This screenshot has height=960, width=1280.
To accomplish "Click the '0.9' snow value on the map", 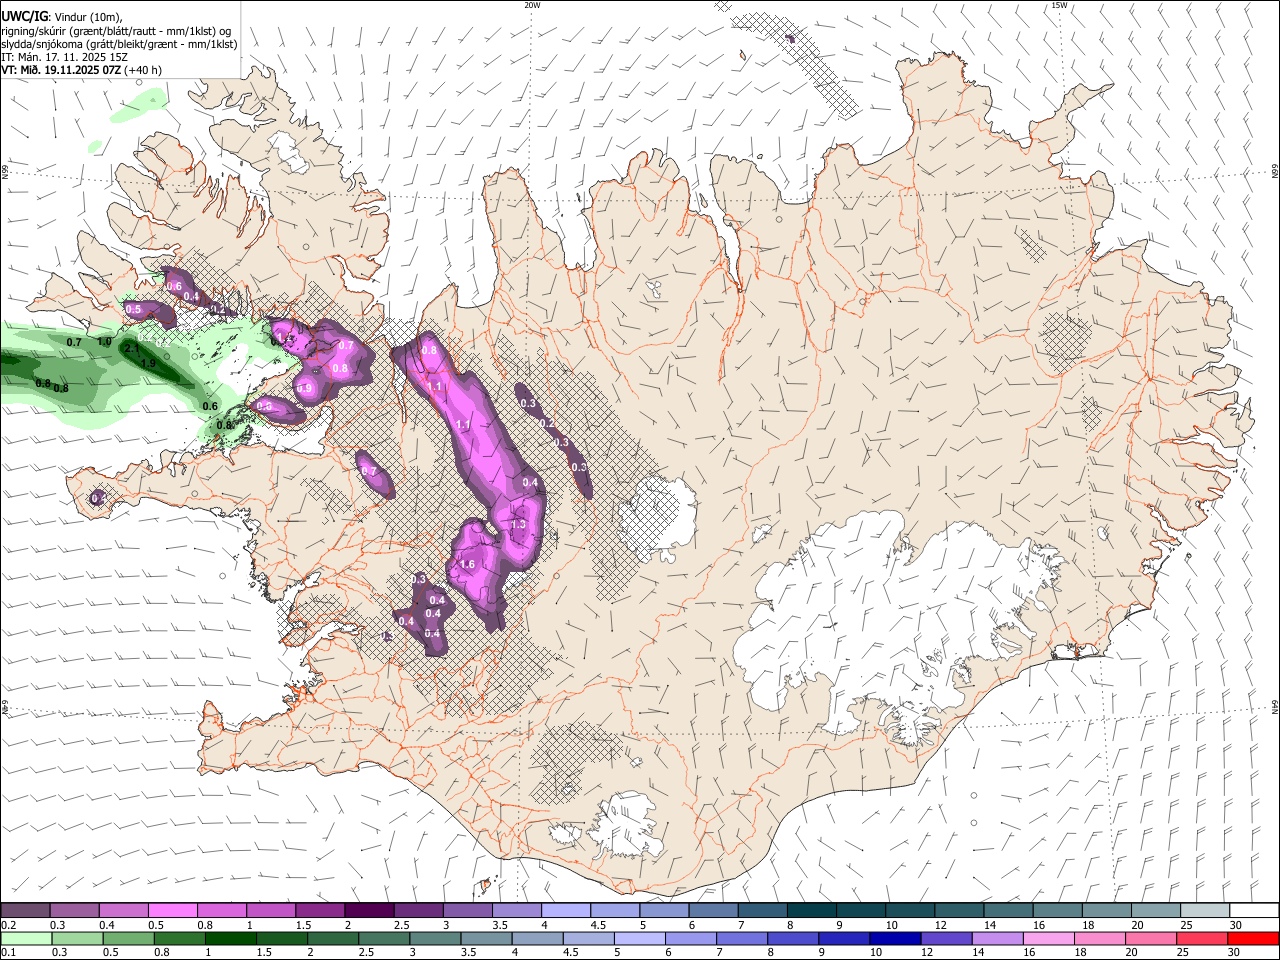I will (305, 388).
